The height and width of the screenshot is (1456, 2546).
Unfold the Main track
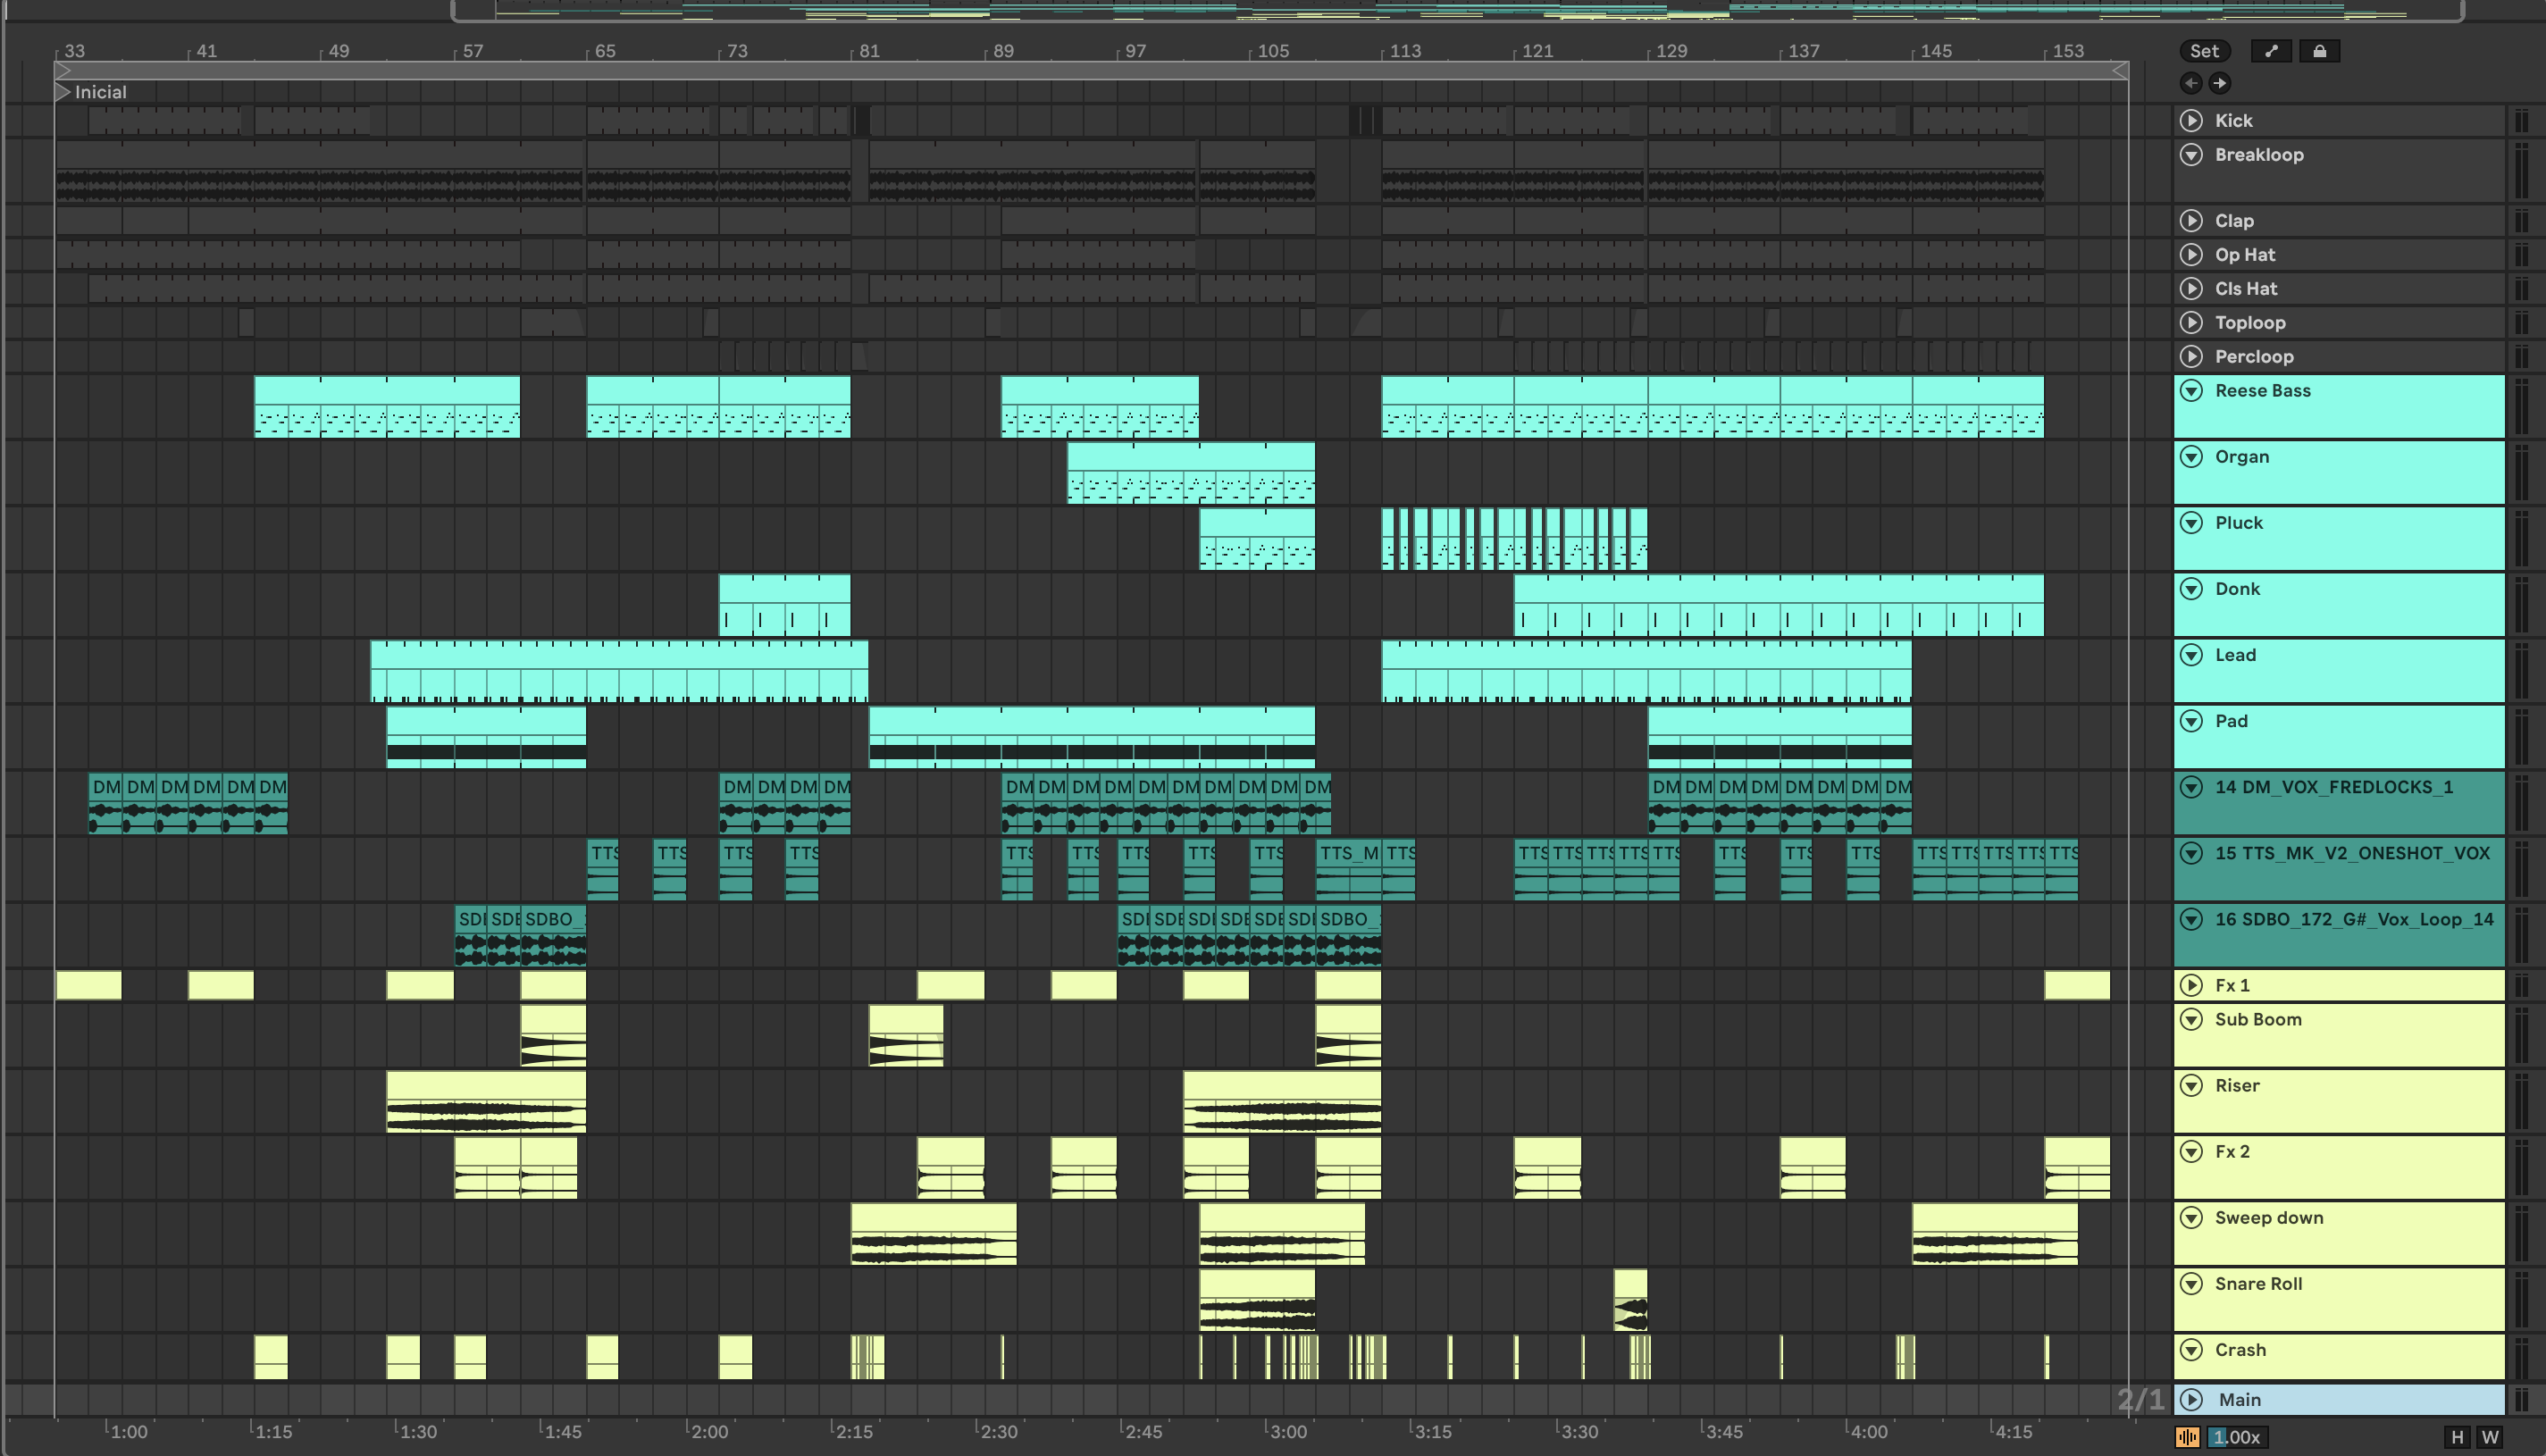2191,1399
